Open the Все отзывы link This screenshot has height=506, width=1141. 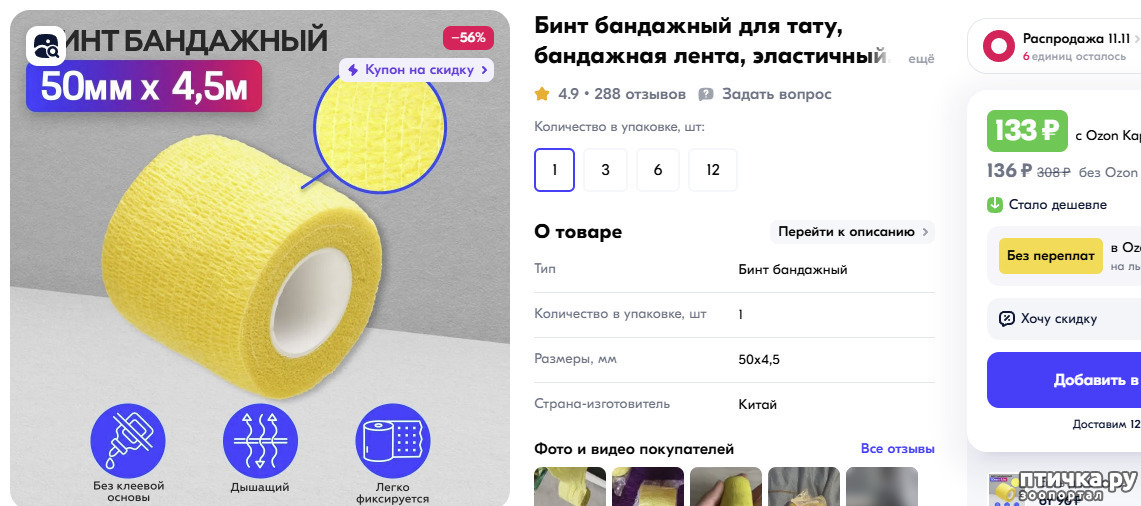[x=897, y=448]
